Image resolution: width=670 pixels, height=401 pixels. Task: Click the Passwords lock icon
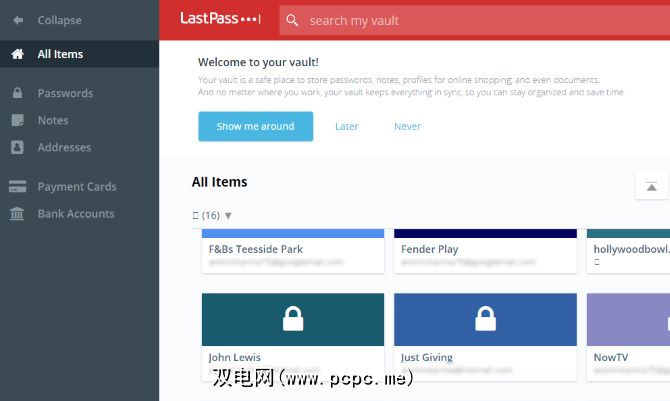point(18,93)
